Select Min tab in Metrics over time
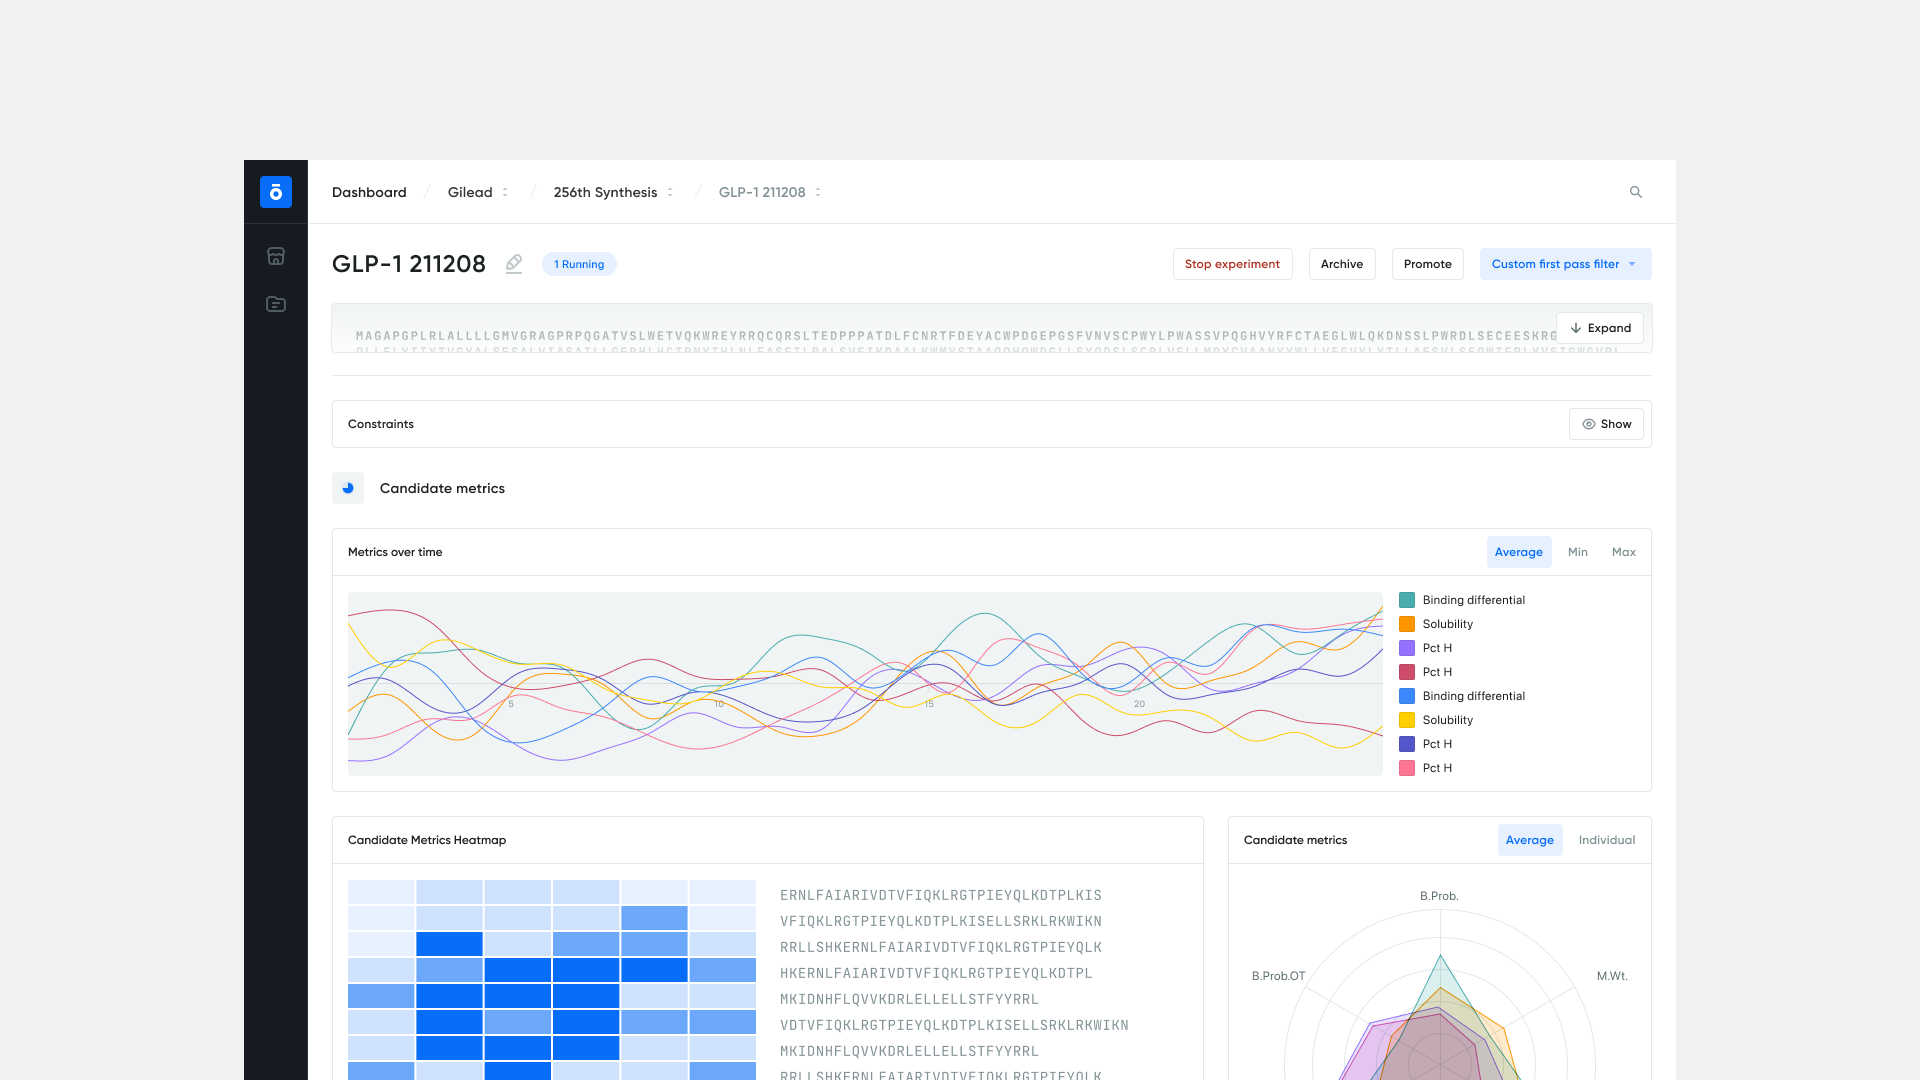Viewport: 1920px width, 1080px height. click(1578, 552)
